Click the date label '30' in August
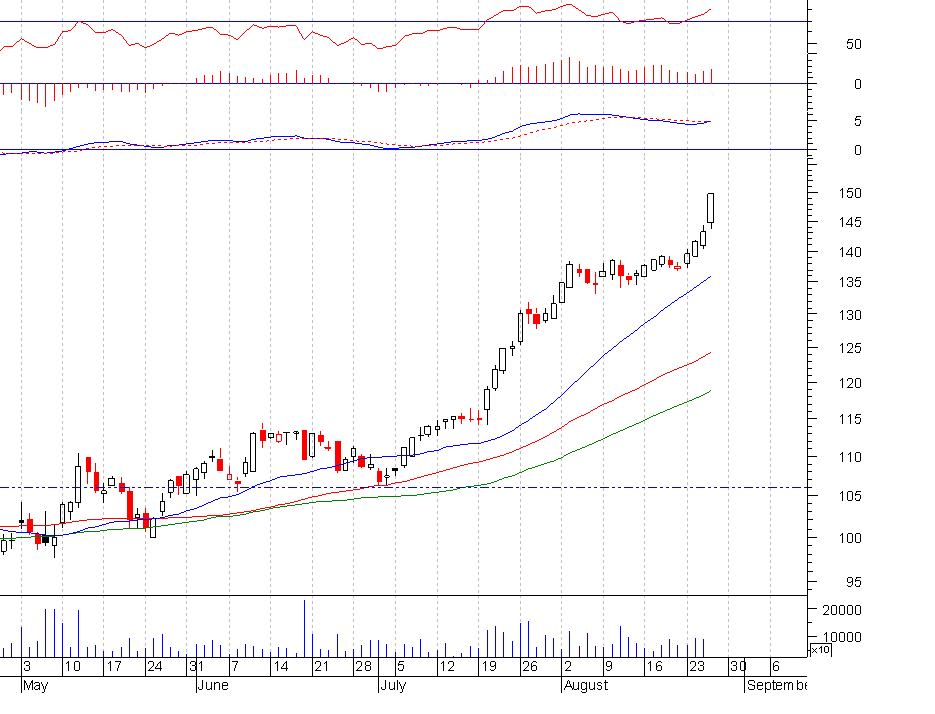Viewport: 935px width, 714px height. coord(738,666)
